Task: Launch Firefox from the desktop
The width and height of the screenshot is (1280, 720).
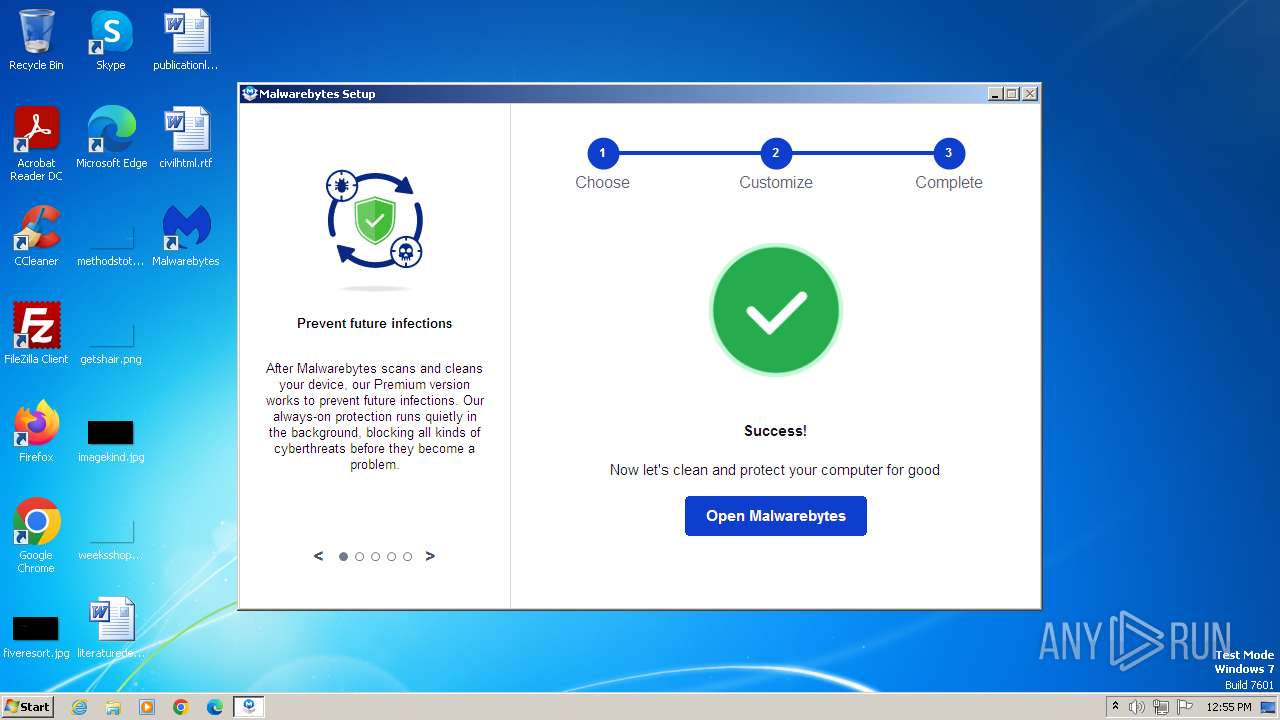Action: pyautogui.click(x=36, y=432)
